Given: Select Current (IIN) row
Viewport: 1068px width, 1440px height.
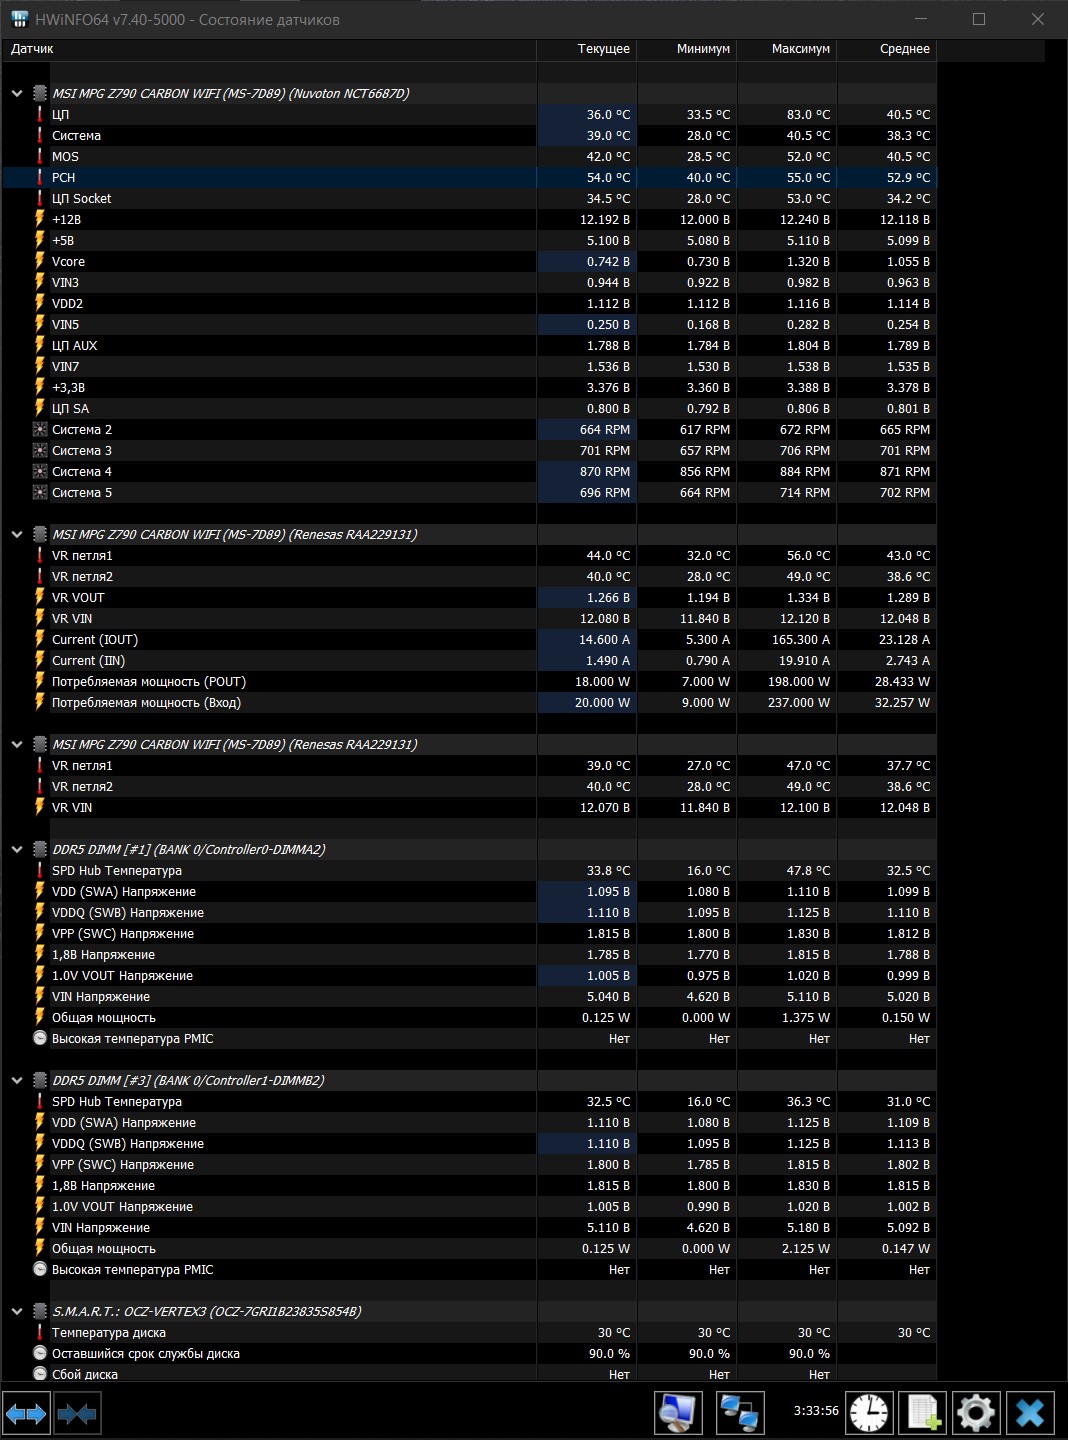Looking at the screenshot, I should click(470, 660).
